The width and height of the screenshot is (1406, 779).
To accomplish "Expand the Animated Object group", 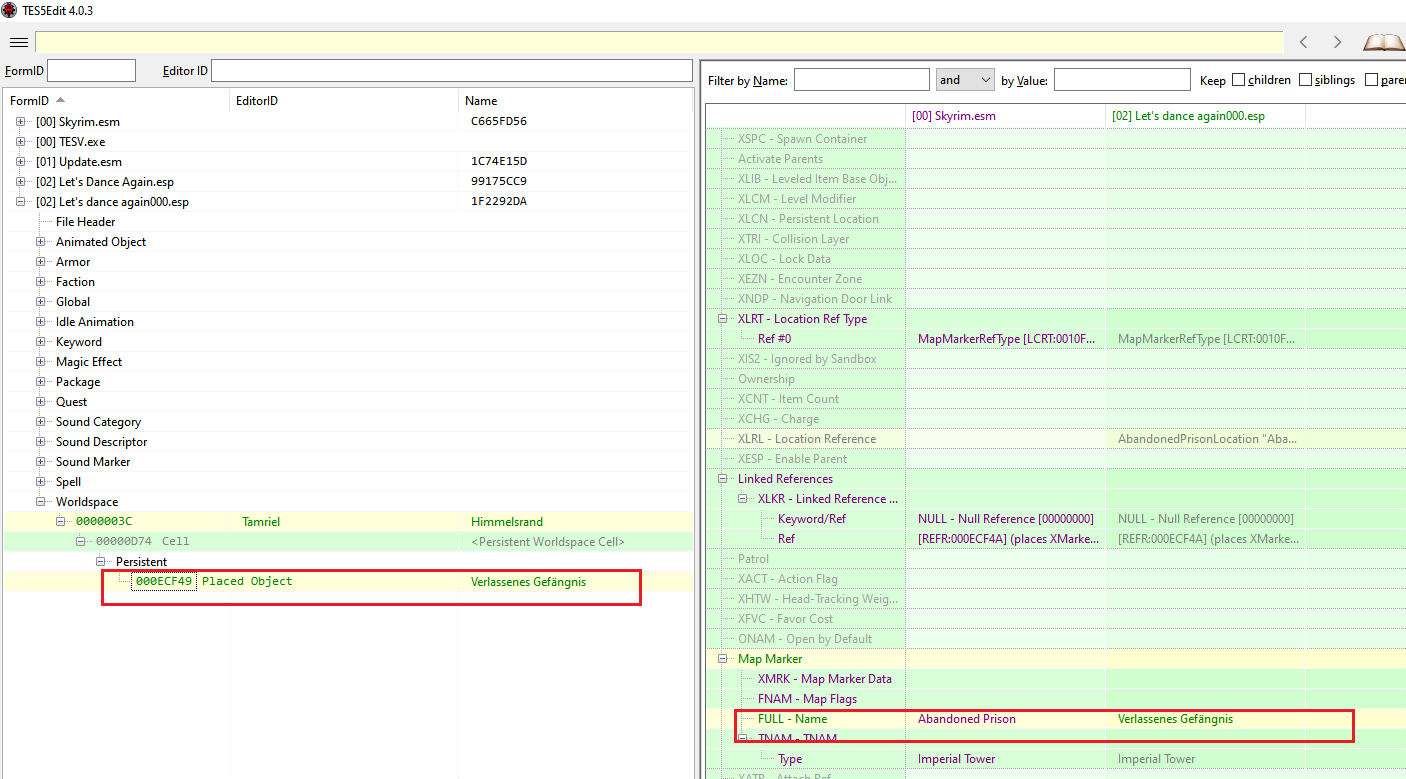I will tap(41, 242).
